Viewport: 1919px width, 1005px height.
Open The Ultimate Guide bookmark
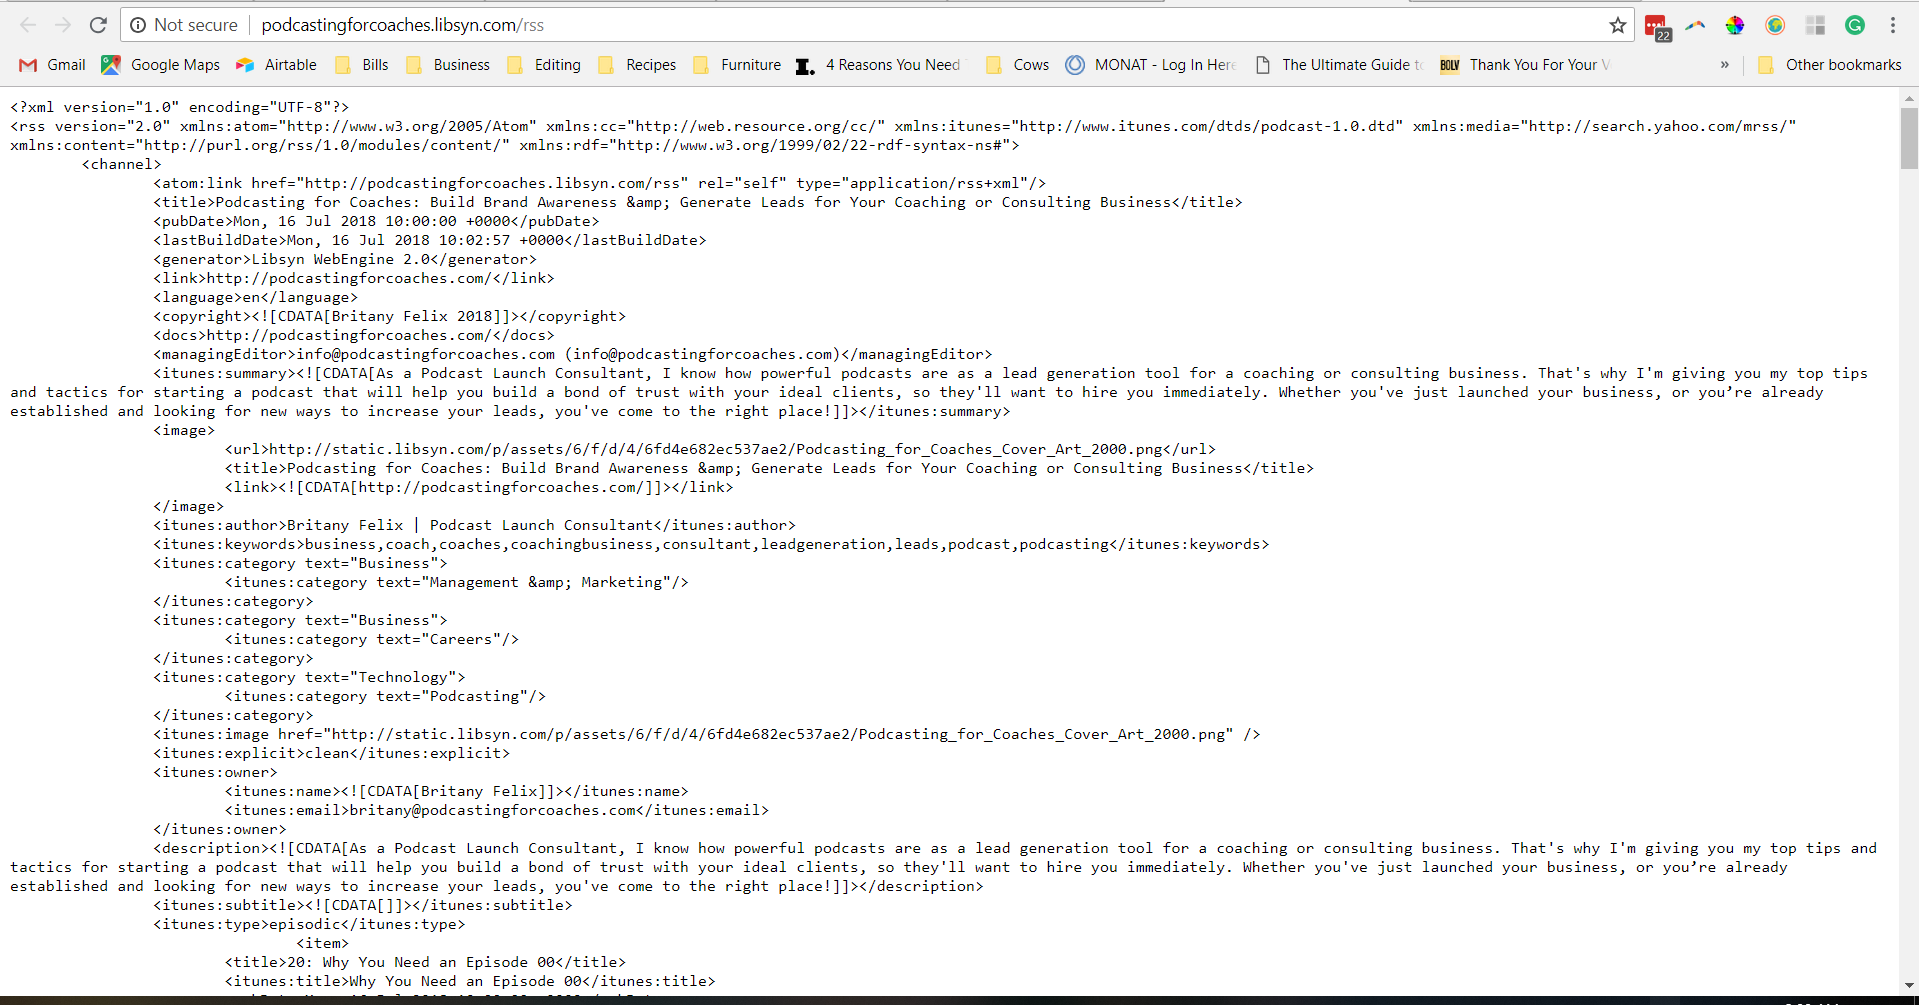1339,65
